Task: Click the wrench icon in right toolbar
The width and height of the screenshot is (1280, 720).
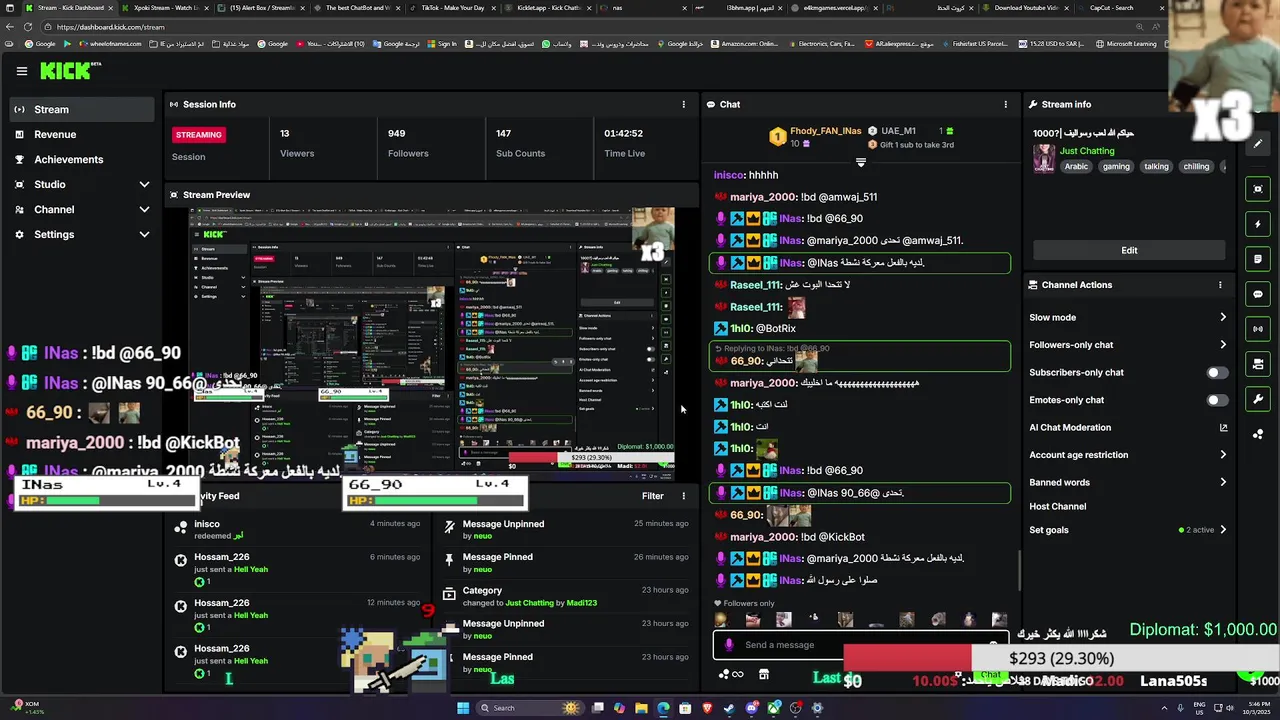Action: pyautogui.click(x=1258, y=399)
